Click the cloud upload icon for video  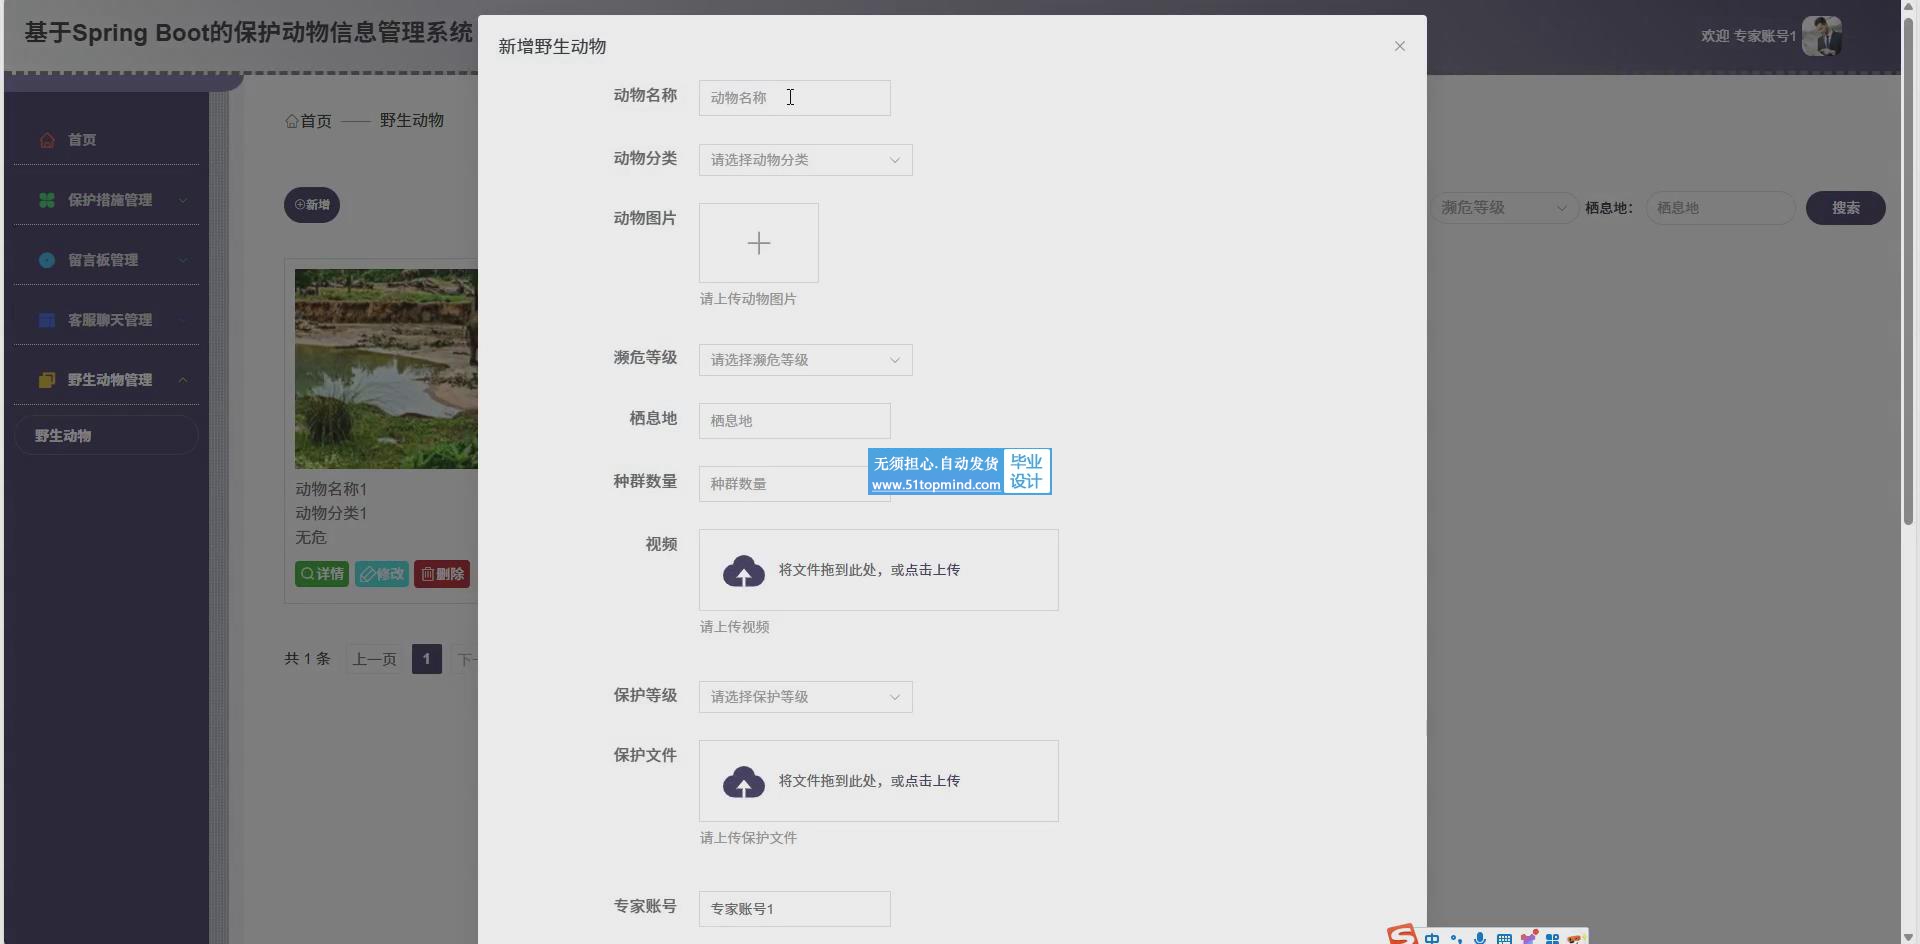tap(743, 571)
